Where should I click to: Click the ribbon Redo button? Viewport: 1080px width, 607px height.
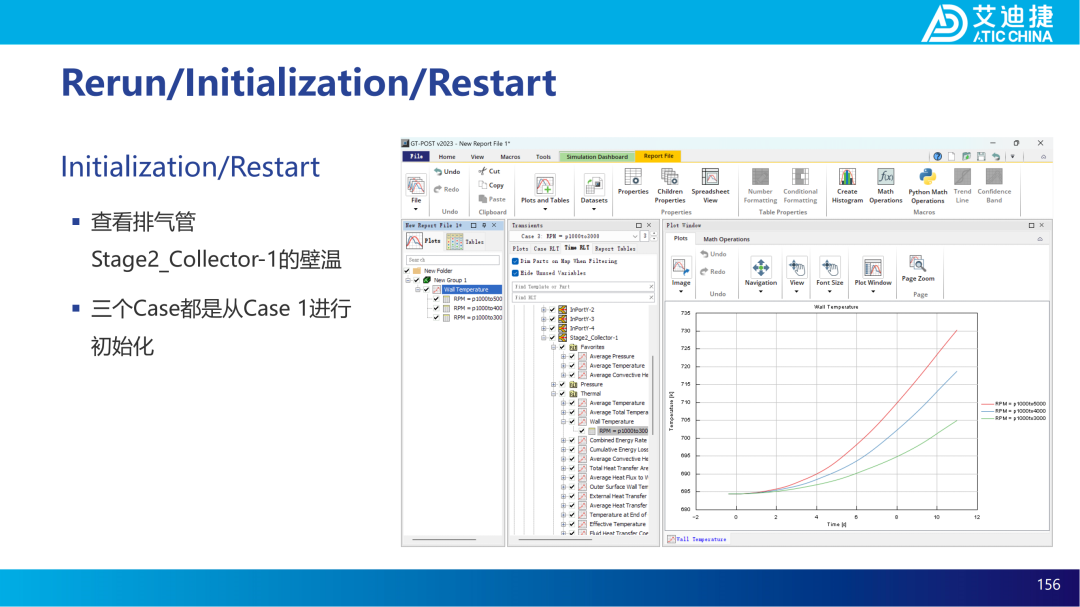click(x=446, y=189)
